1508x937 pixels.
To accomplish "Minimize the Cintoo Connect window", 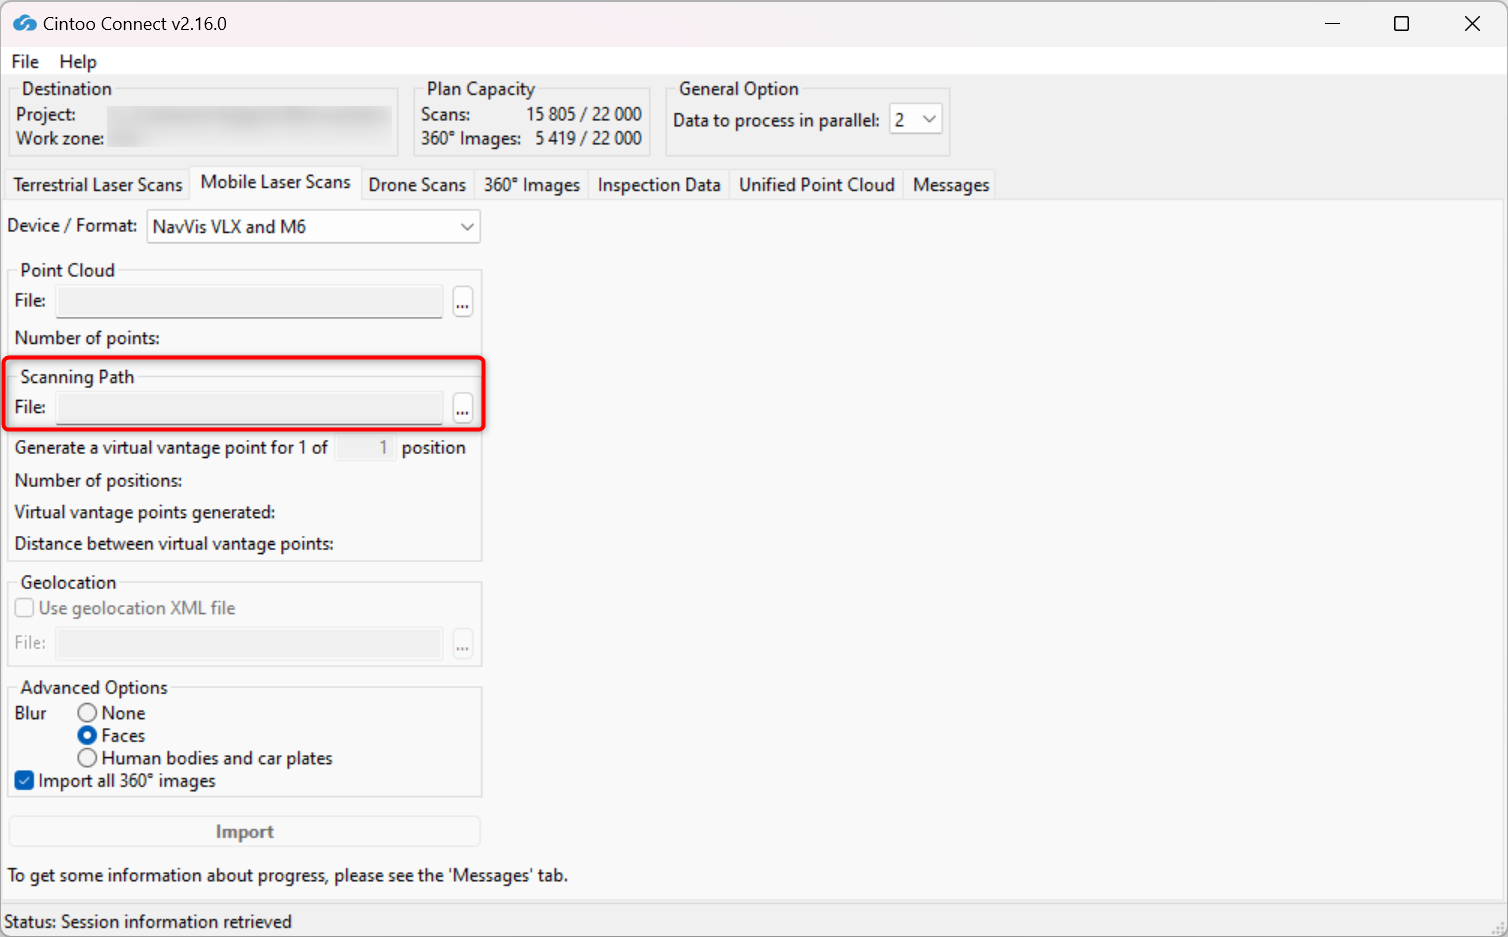I will click(x=1332, y=23).
